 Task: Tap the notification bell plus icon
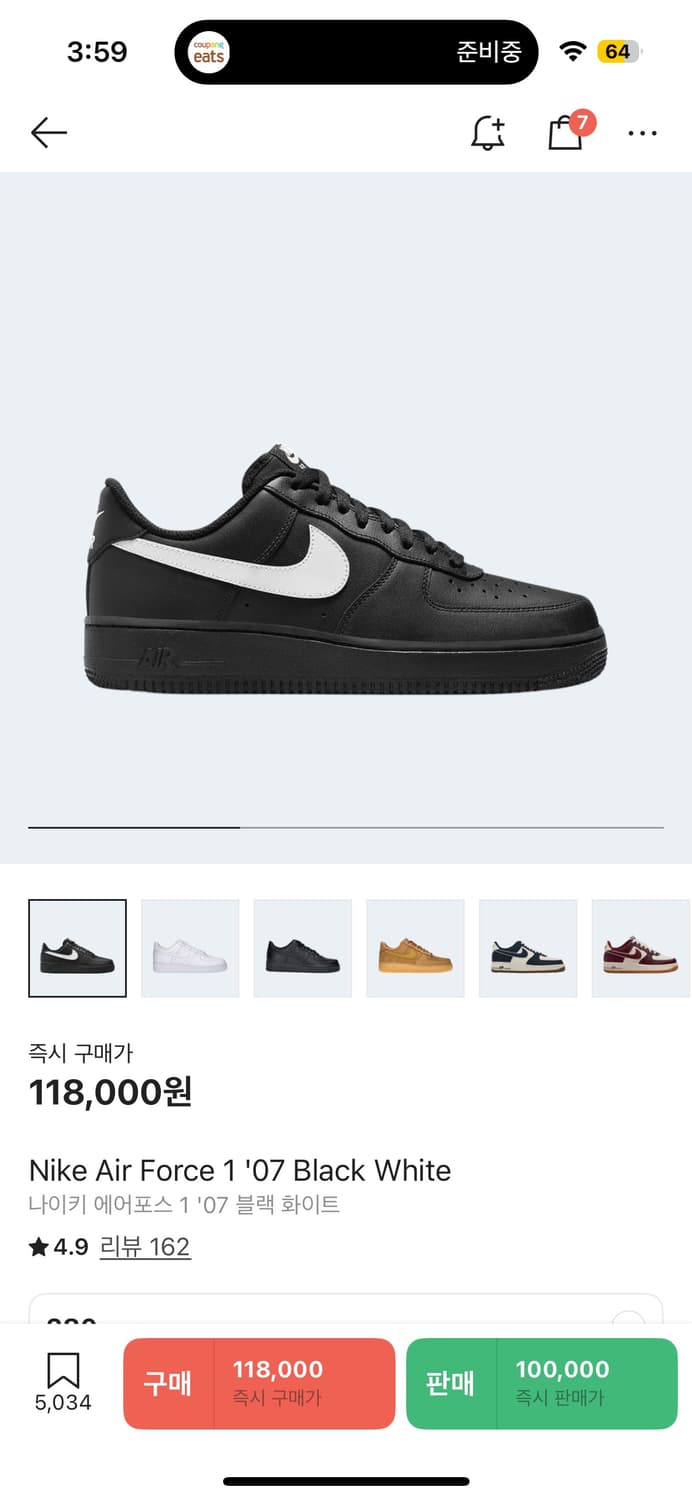[x=488, y=132]
